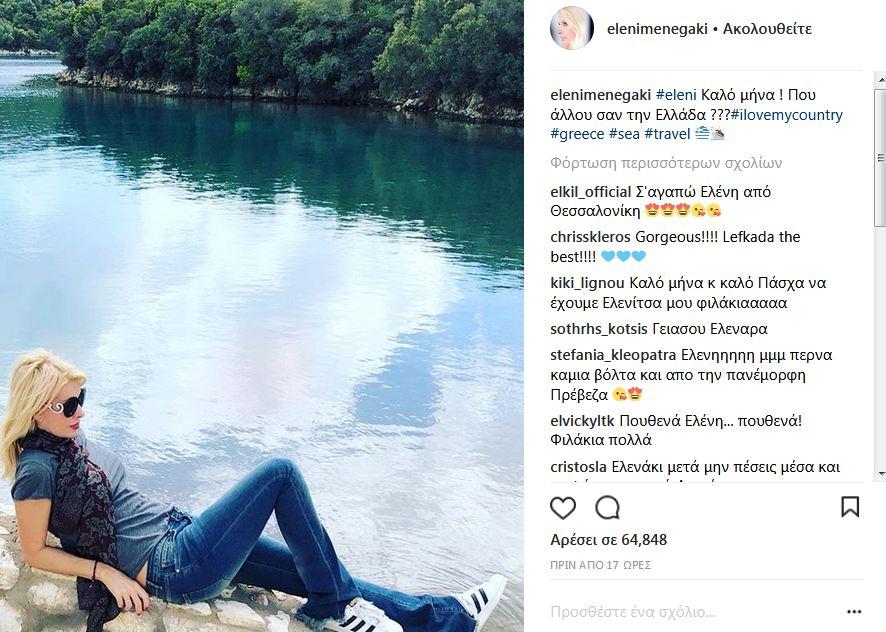Open the #sea hashtag link

pos(624,135)
